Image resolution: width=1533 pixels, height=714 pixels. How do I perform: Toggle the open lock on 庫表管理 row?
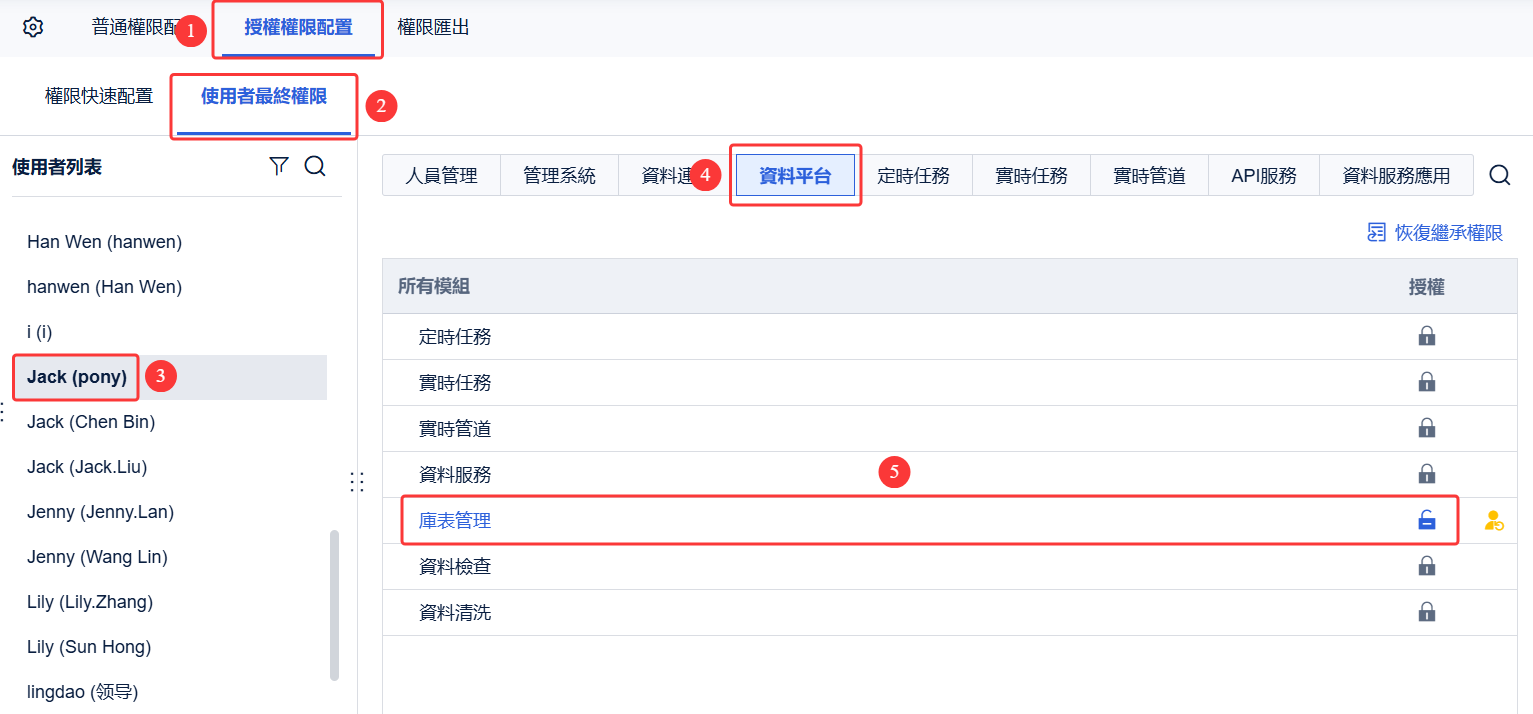tap(1427, 520)
